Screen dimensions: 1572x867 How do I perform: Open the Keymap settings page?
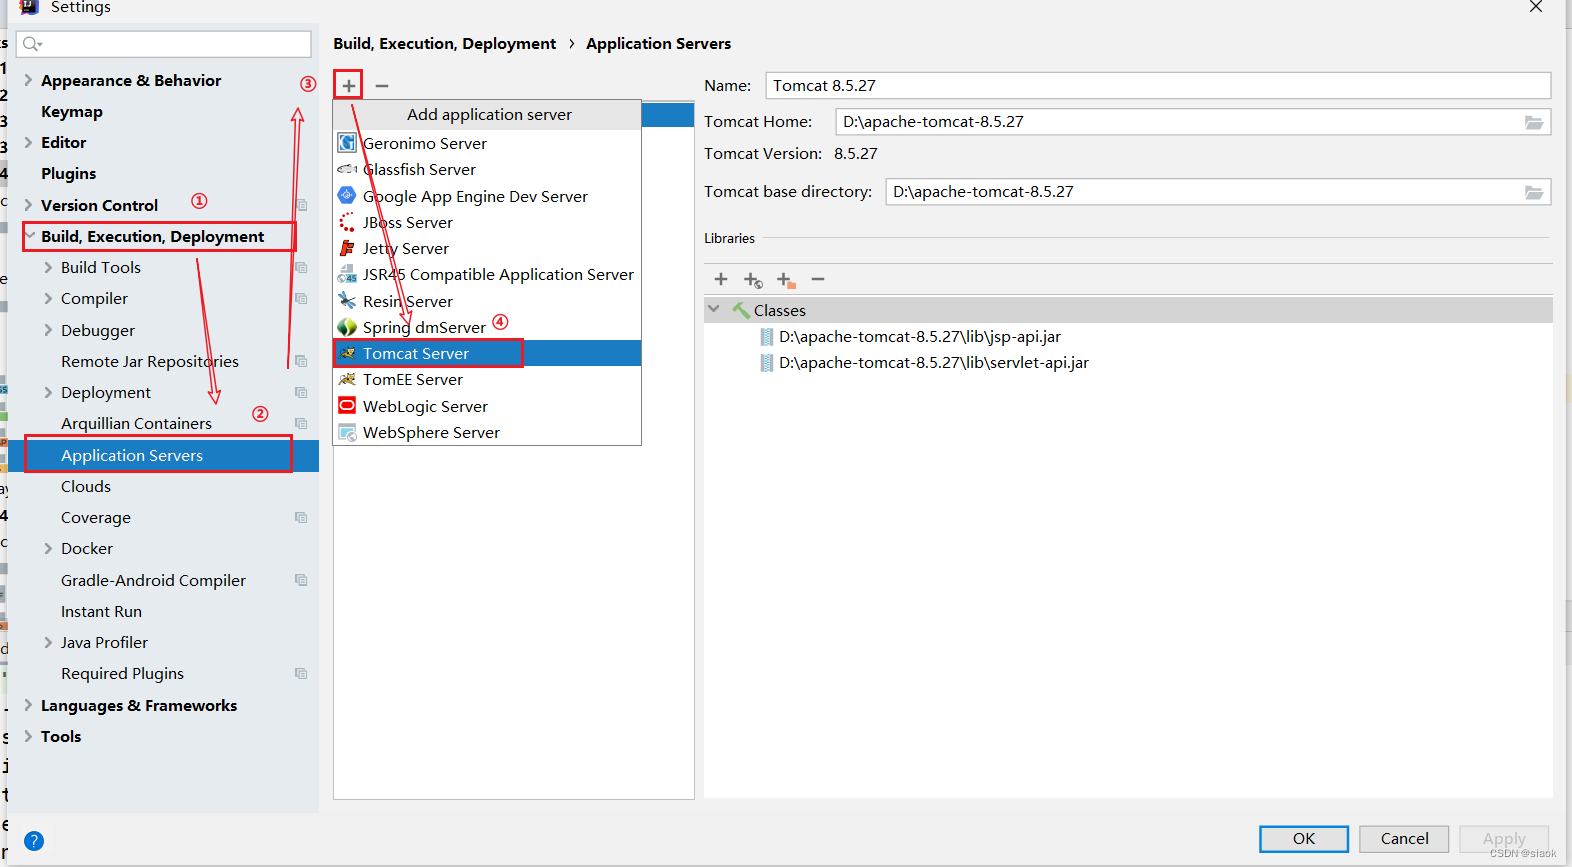pyautogui.click(x=72, y=111)
